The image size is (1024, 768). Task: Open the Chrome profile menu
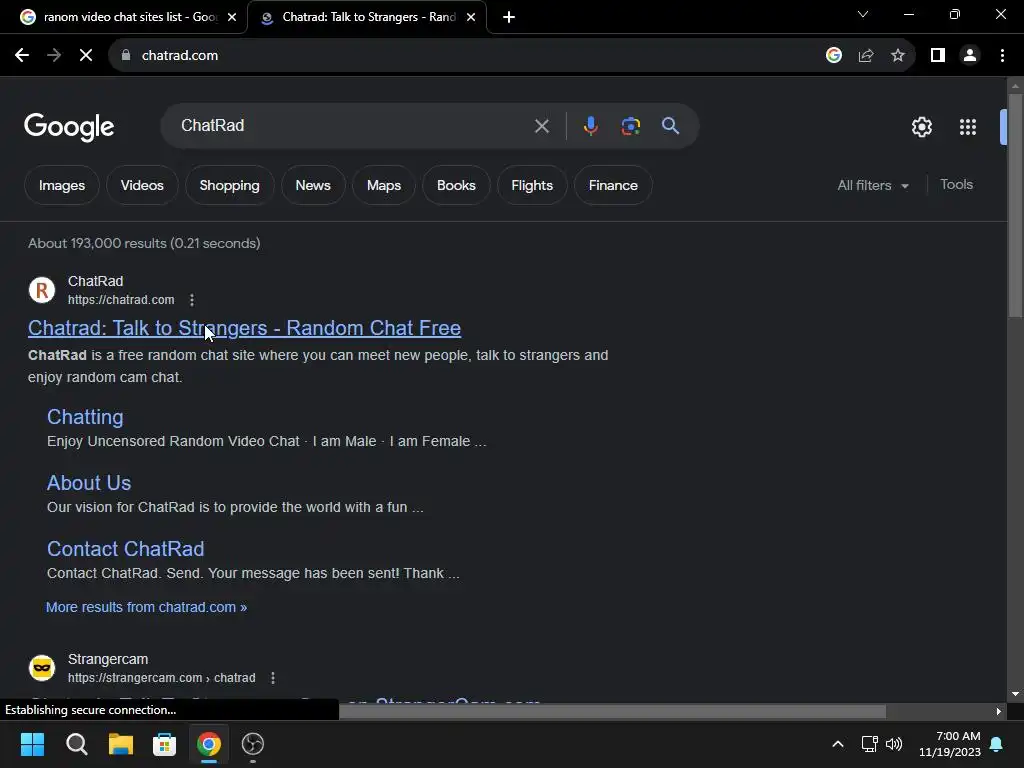click(x=970, y=56)
